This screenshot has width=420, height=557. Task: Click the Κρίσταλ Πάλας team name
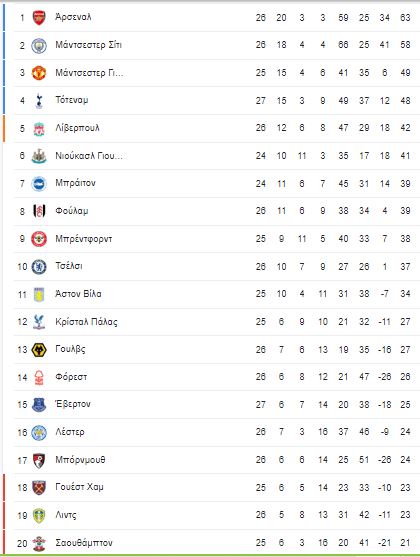coord(86,322)
